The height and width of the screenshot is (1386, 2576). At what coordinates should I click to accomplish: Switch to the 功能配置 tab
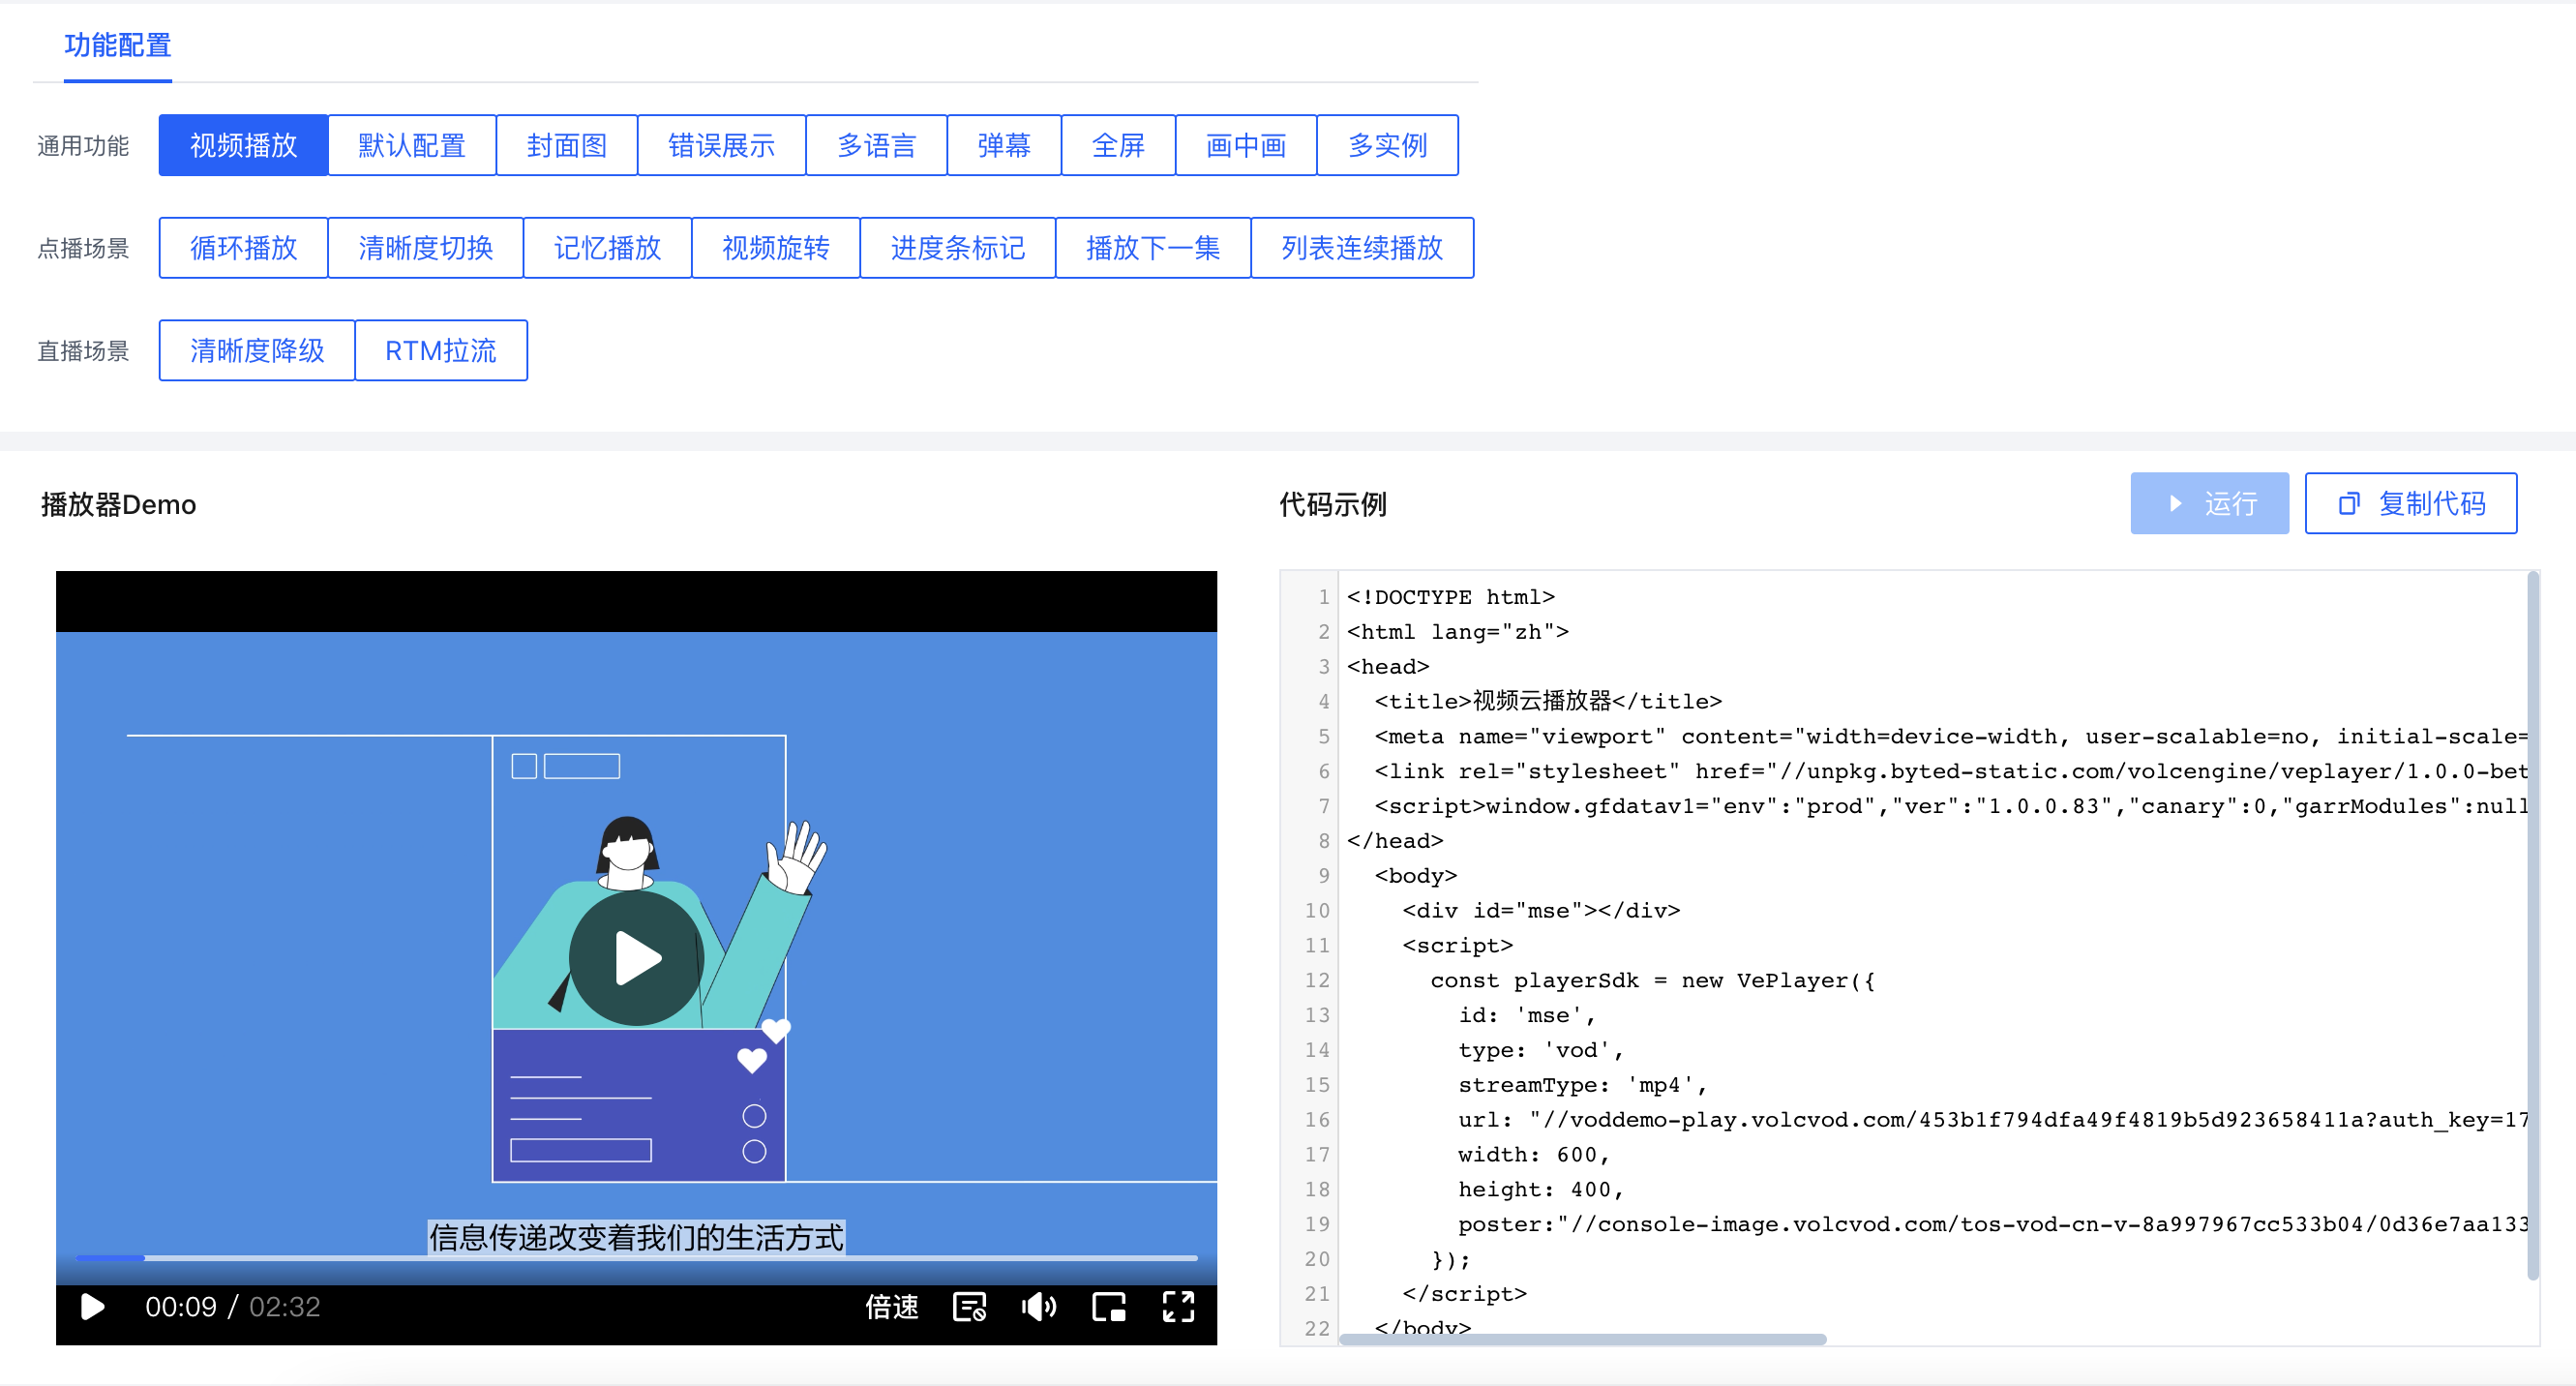pos(117,45)
